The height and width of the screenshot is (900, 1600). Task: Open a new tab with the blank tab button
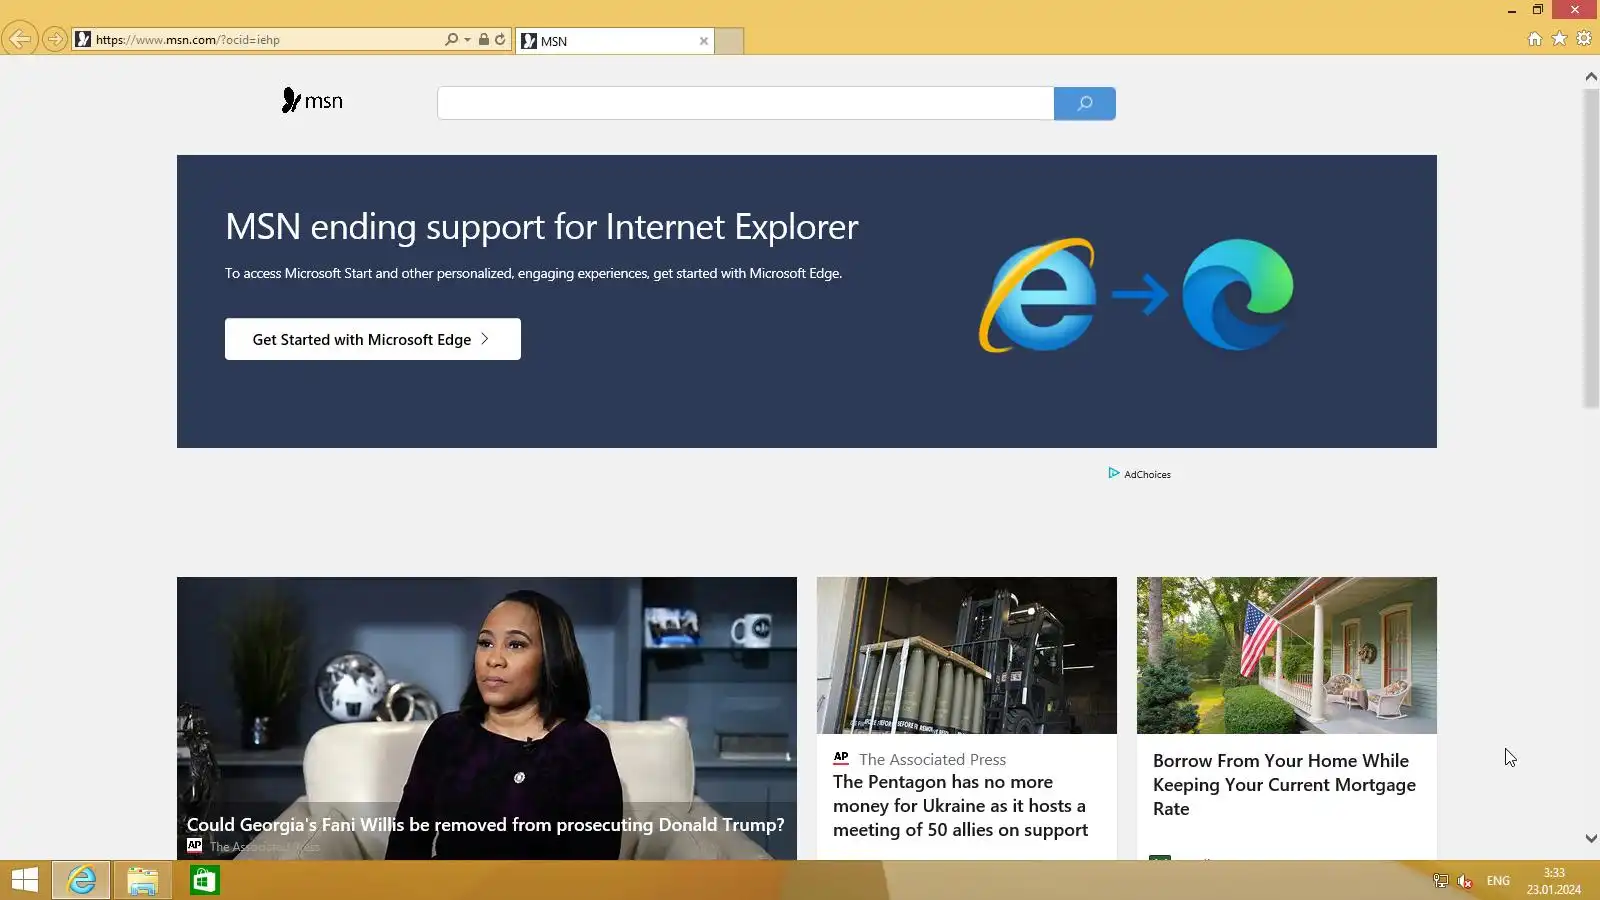(x=729, y=41)
